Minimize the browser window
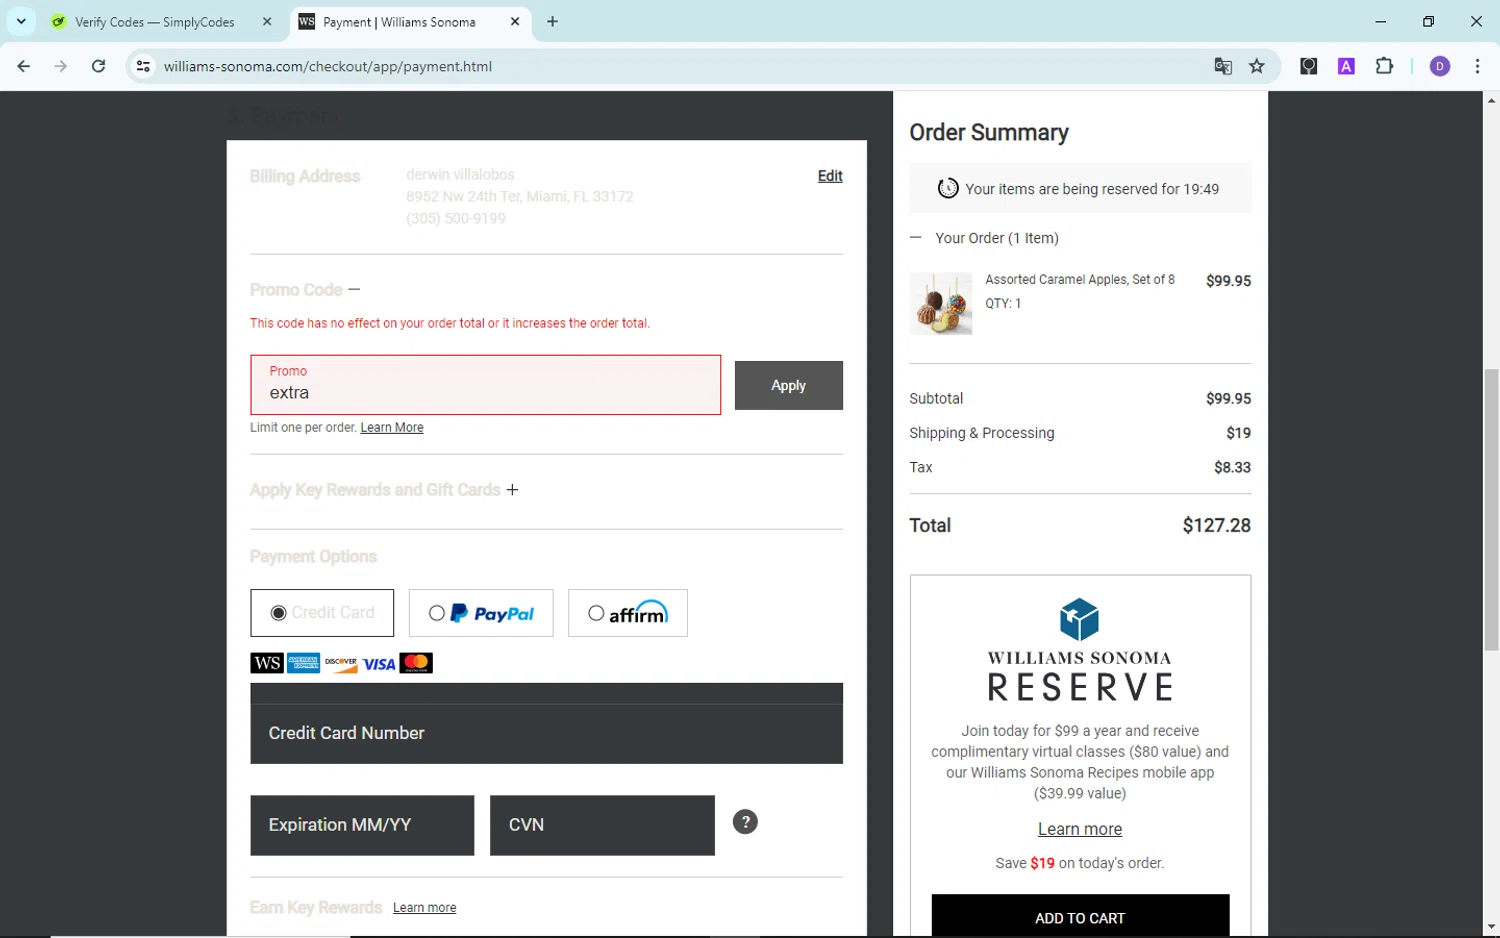Image resolution: width=1500 pixels, height=938 pixels. pyautogui.click(x=1381, y=21)
